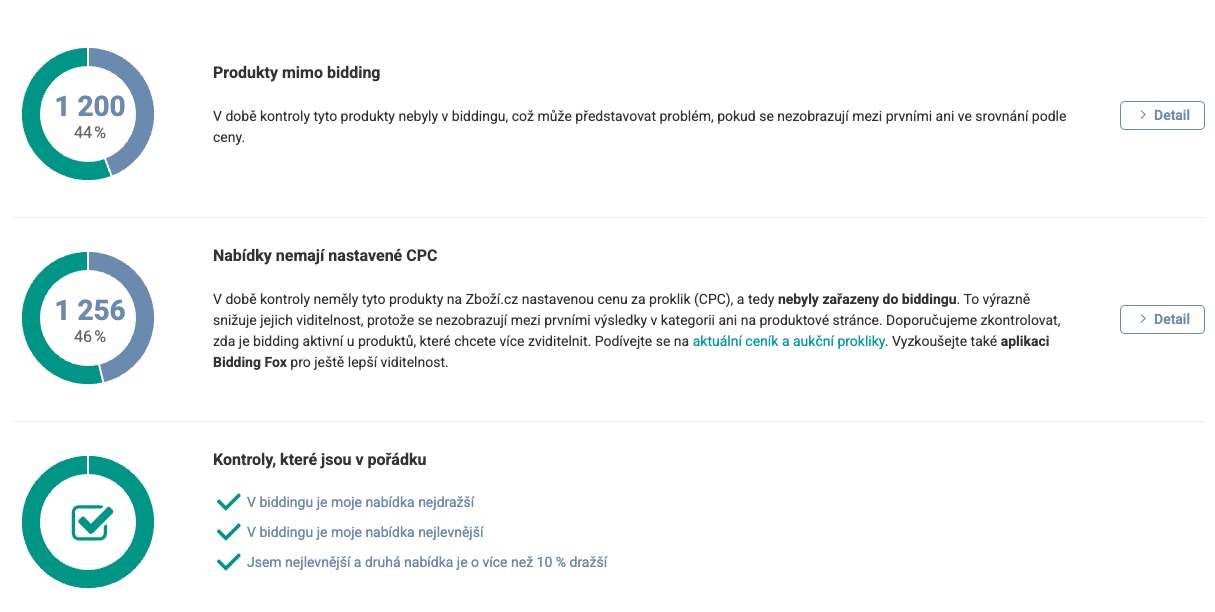Screen dimensions: 1215x612
Task: Click the 46 % label in second chart
Action: point(90,337)
